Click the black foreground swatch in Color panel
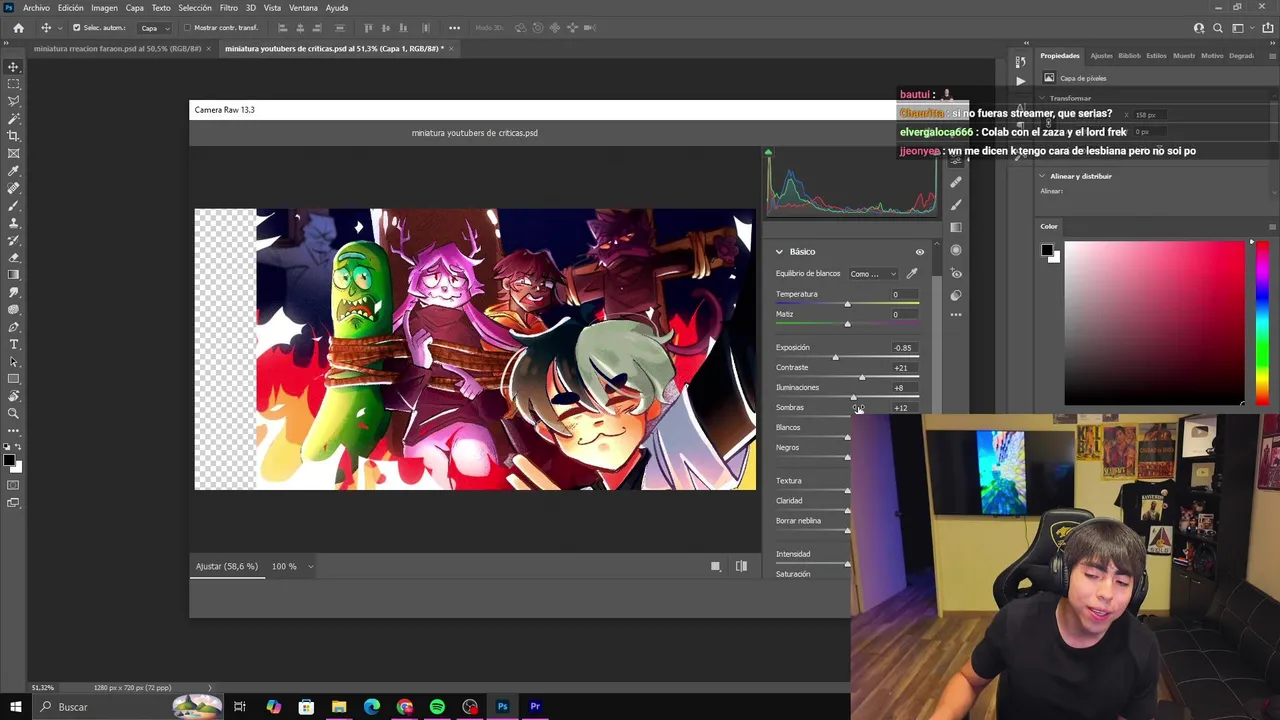1280x720 pixels. pyautogui.click(x=1046, y=250)
